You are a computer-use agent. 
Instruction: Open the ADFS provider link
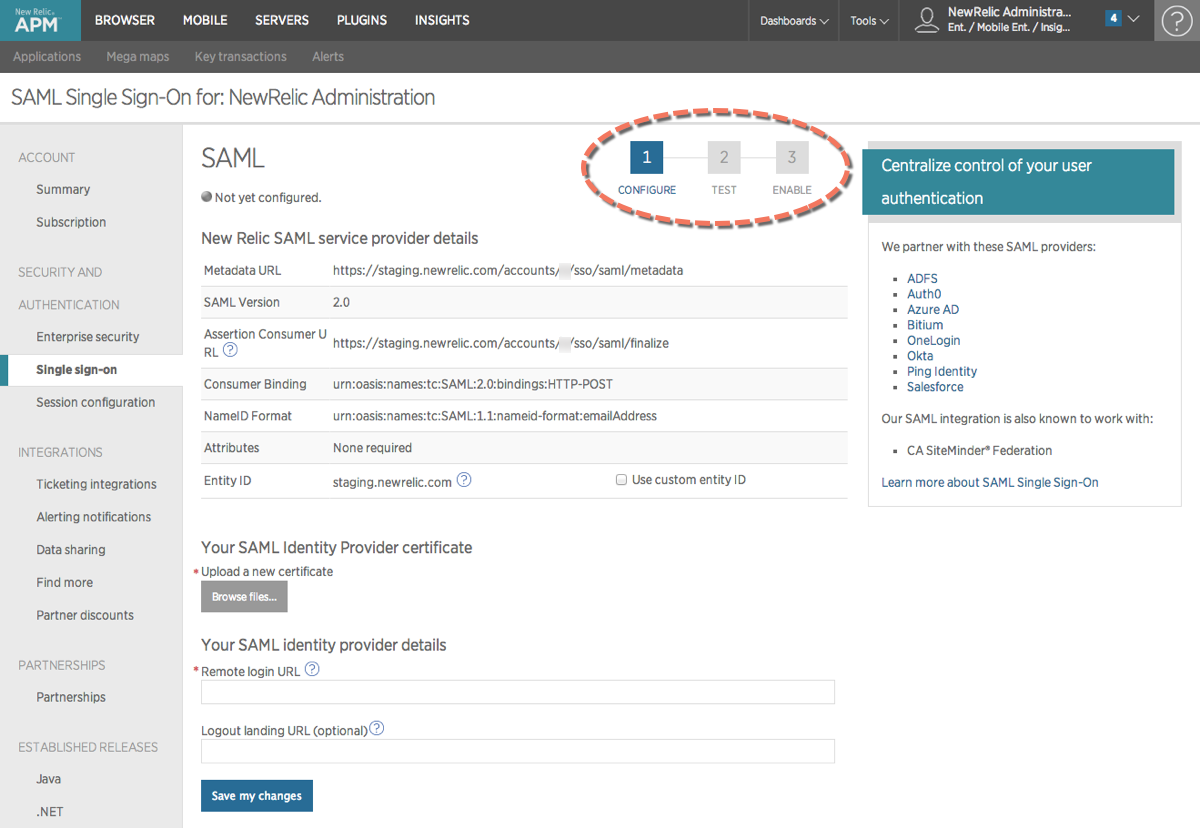pos(922,279)
